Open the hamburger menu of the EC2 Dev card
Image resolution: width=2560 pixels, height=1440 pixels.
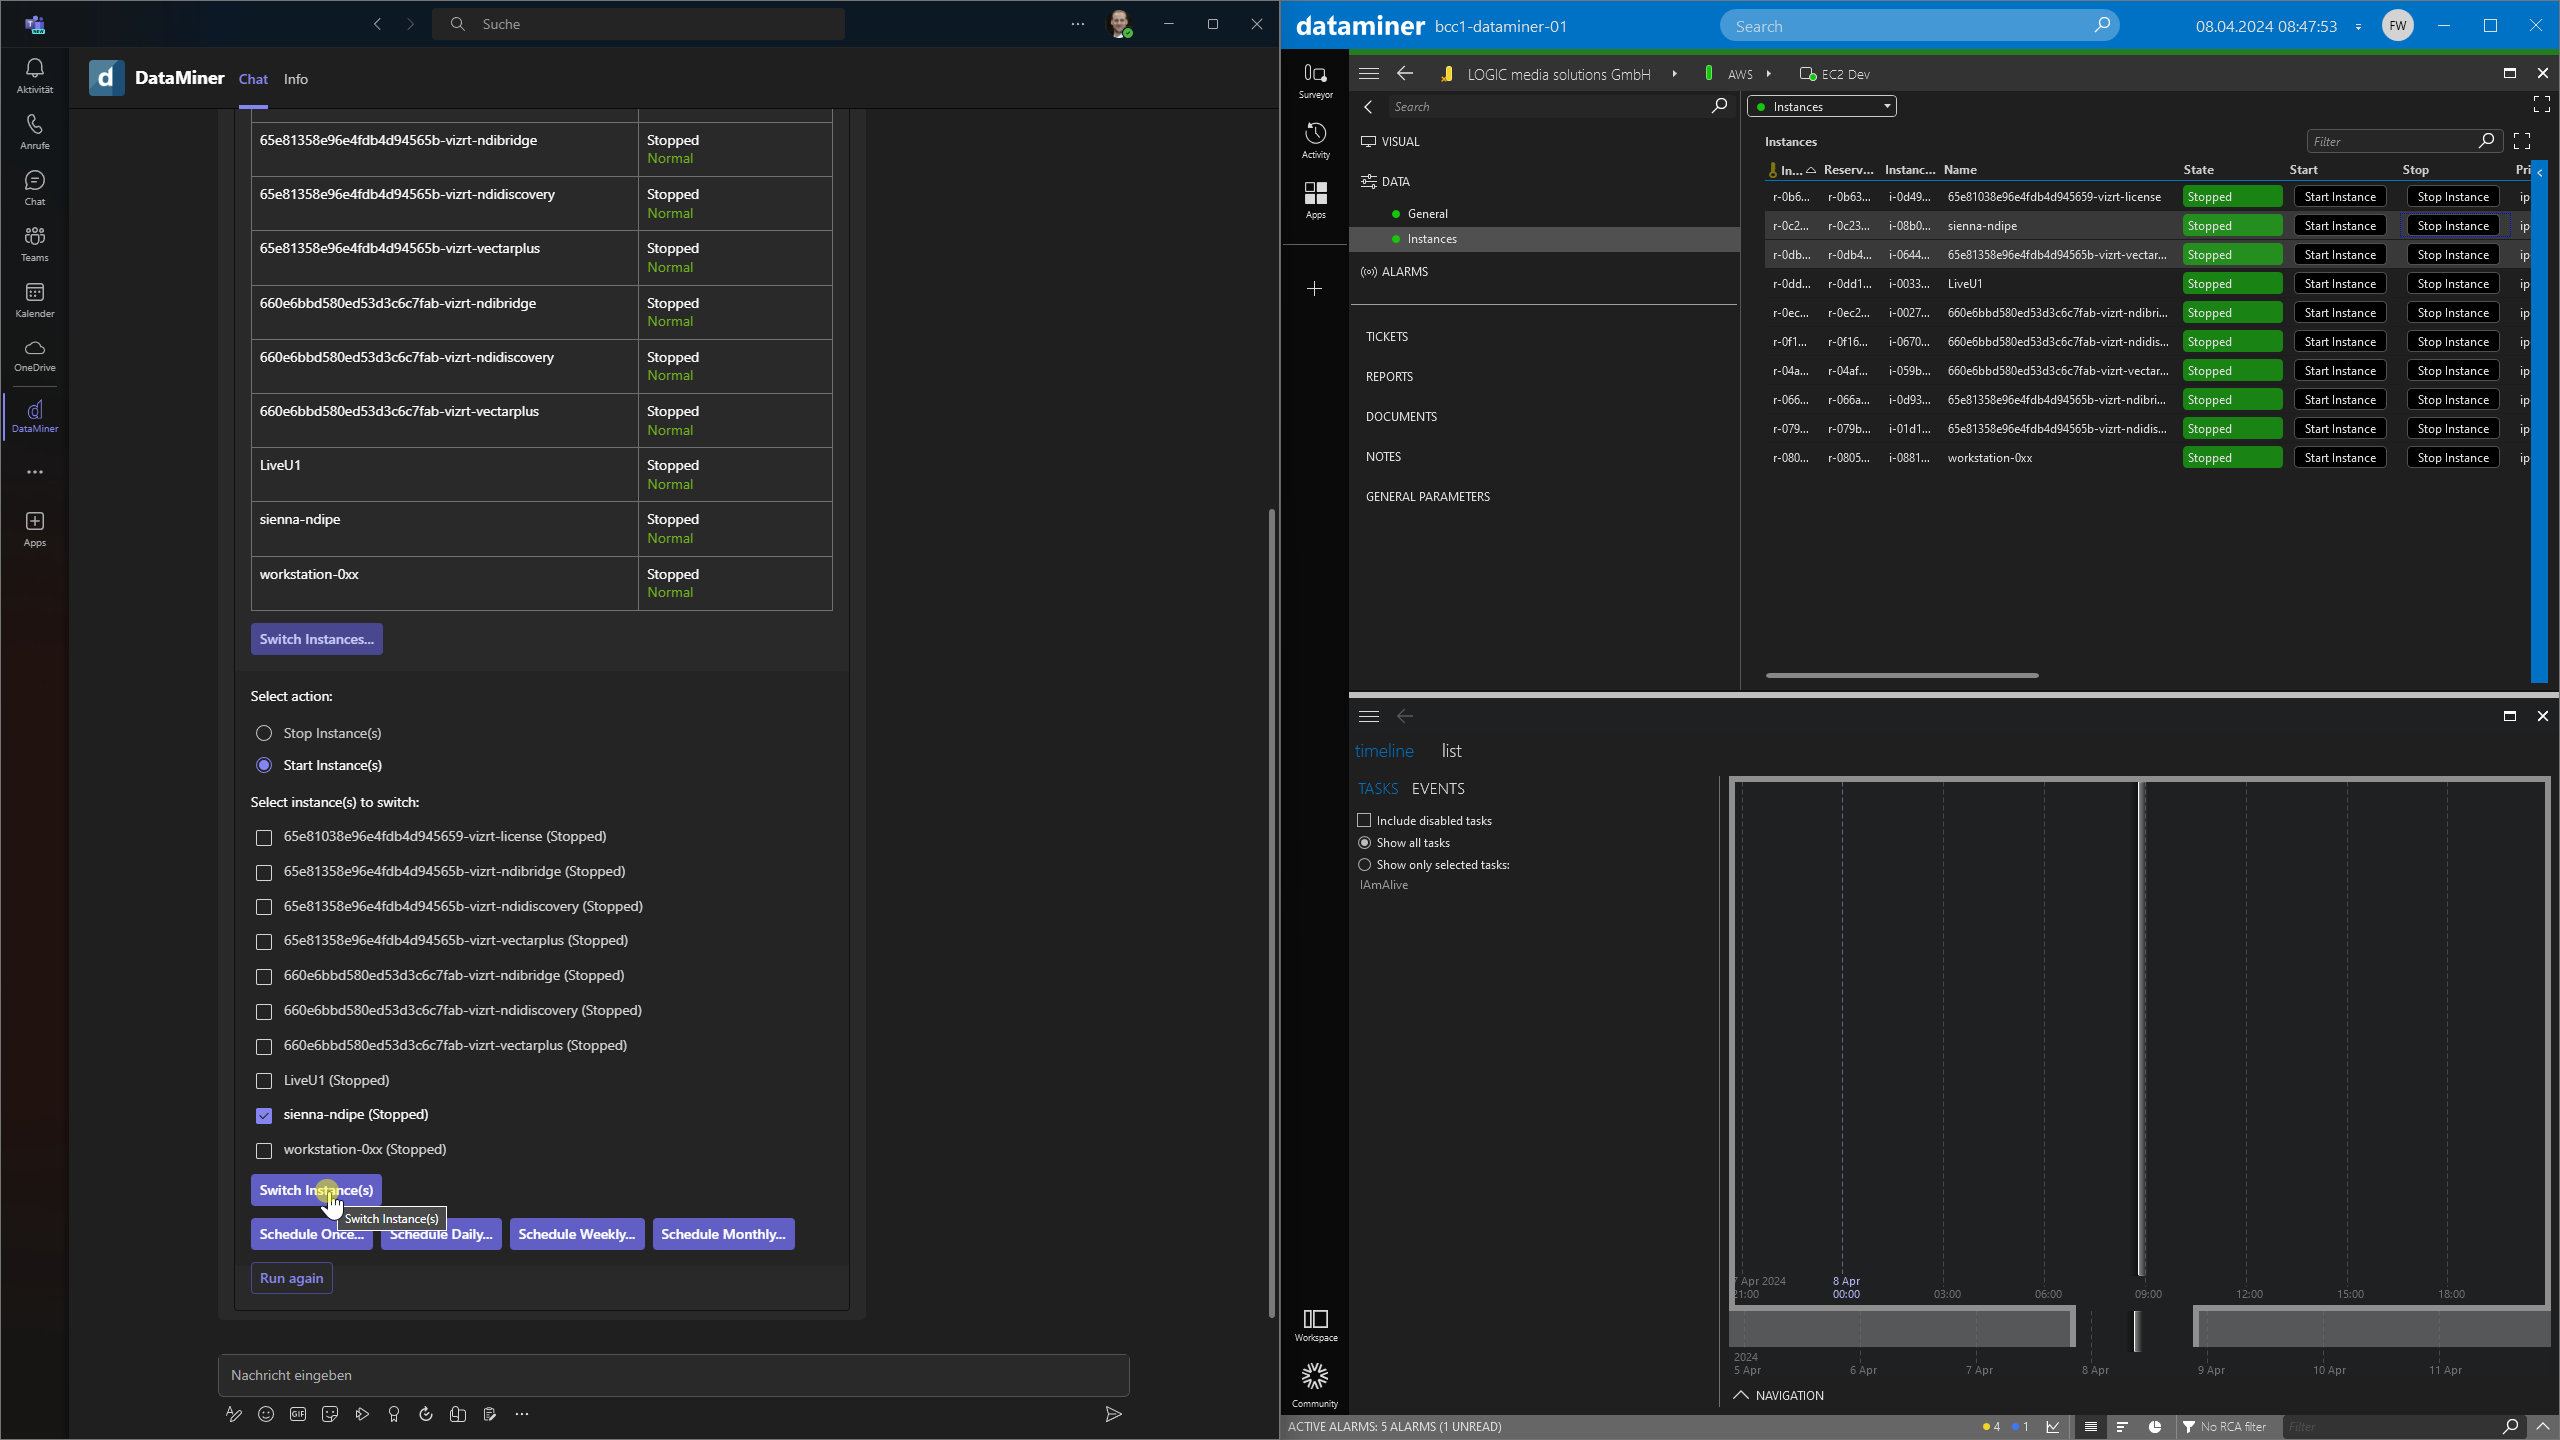coord(1369,74)
